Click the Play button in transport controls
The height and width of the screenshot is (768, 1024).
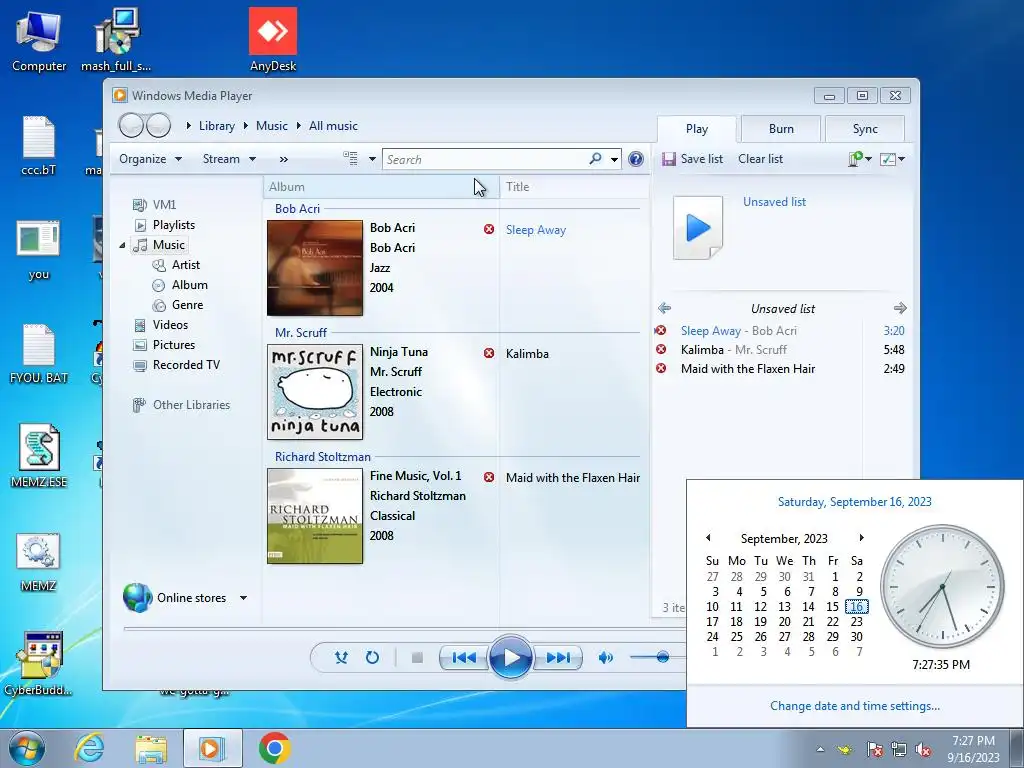(511, 658)
